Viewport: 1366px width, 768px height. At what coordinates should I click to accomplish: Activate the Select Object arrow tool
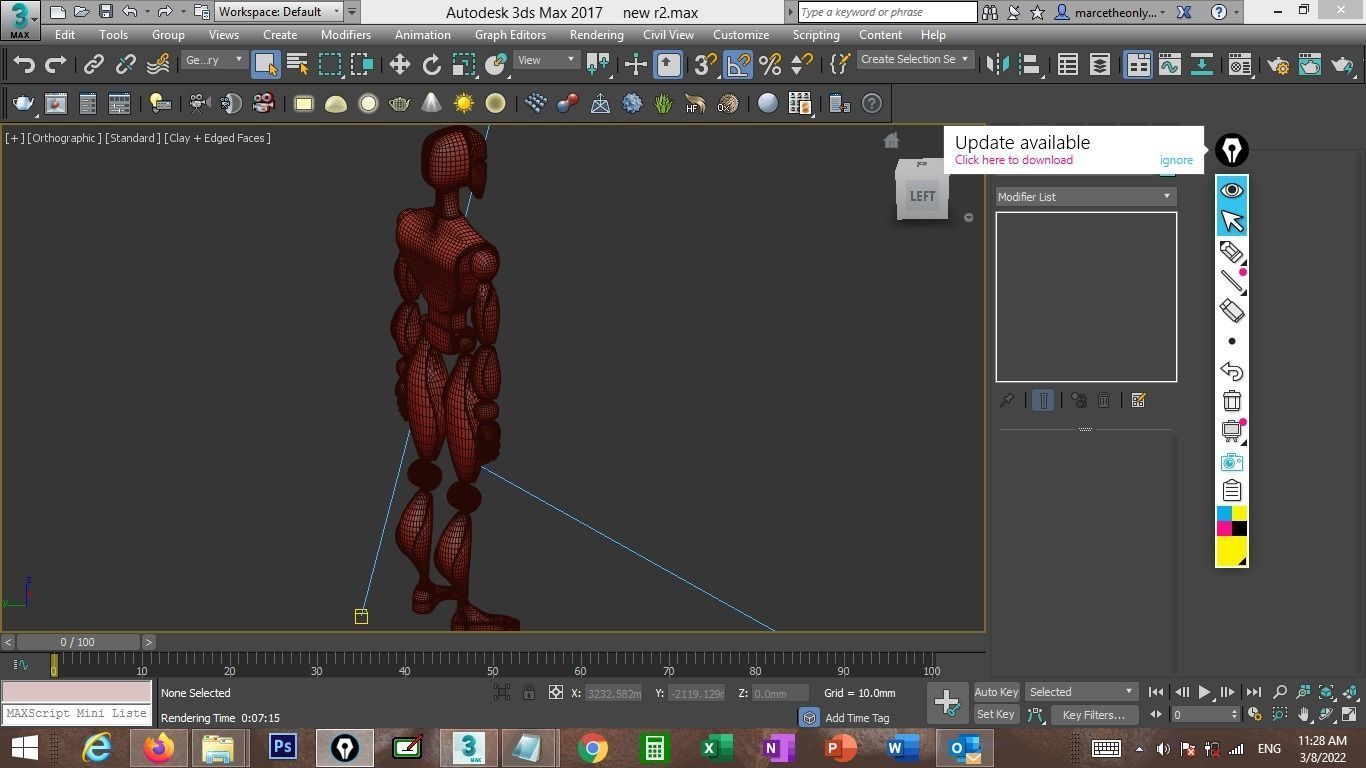(265, 64)
